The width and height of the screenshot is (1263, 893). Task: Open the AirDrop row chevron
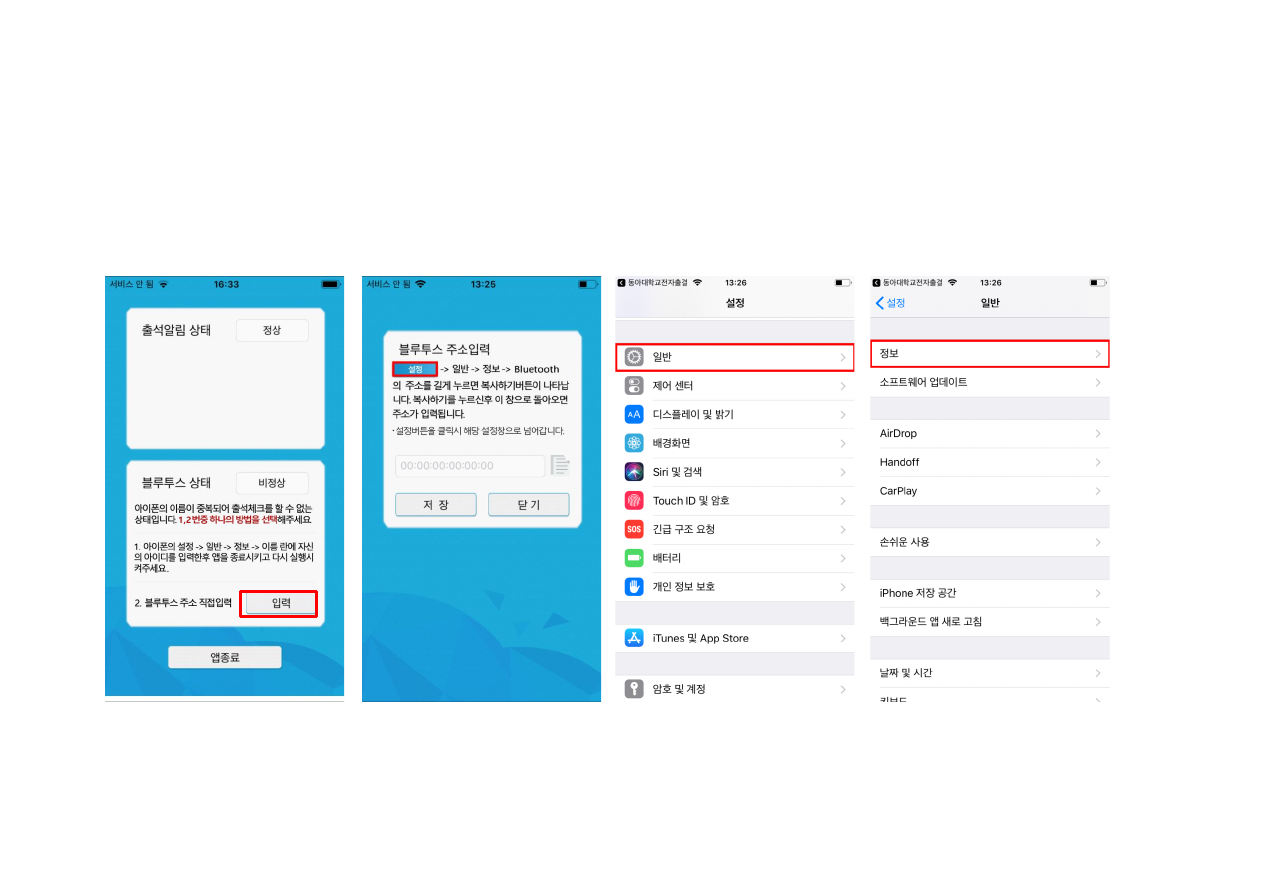tap(1097, 434)
